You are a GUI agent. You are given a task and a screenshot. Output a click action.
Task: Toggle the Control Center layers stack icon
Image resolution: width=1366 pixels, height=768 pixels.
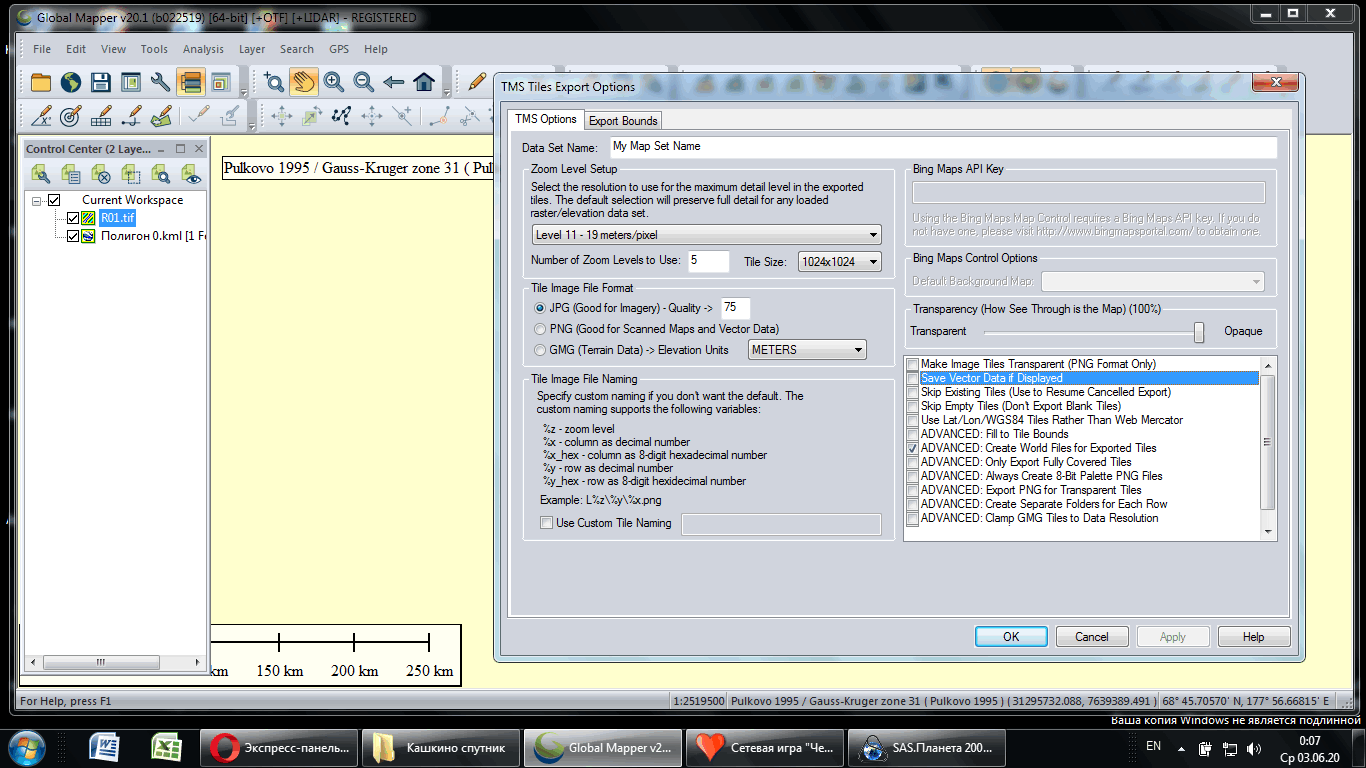(x=191, y=82)
